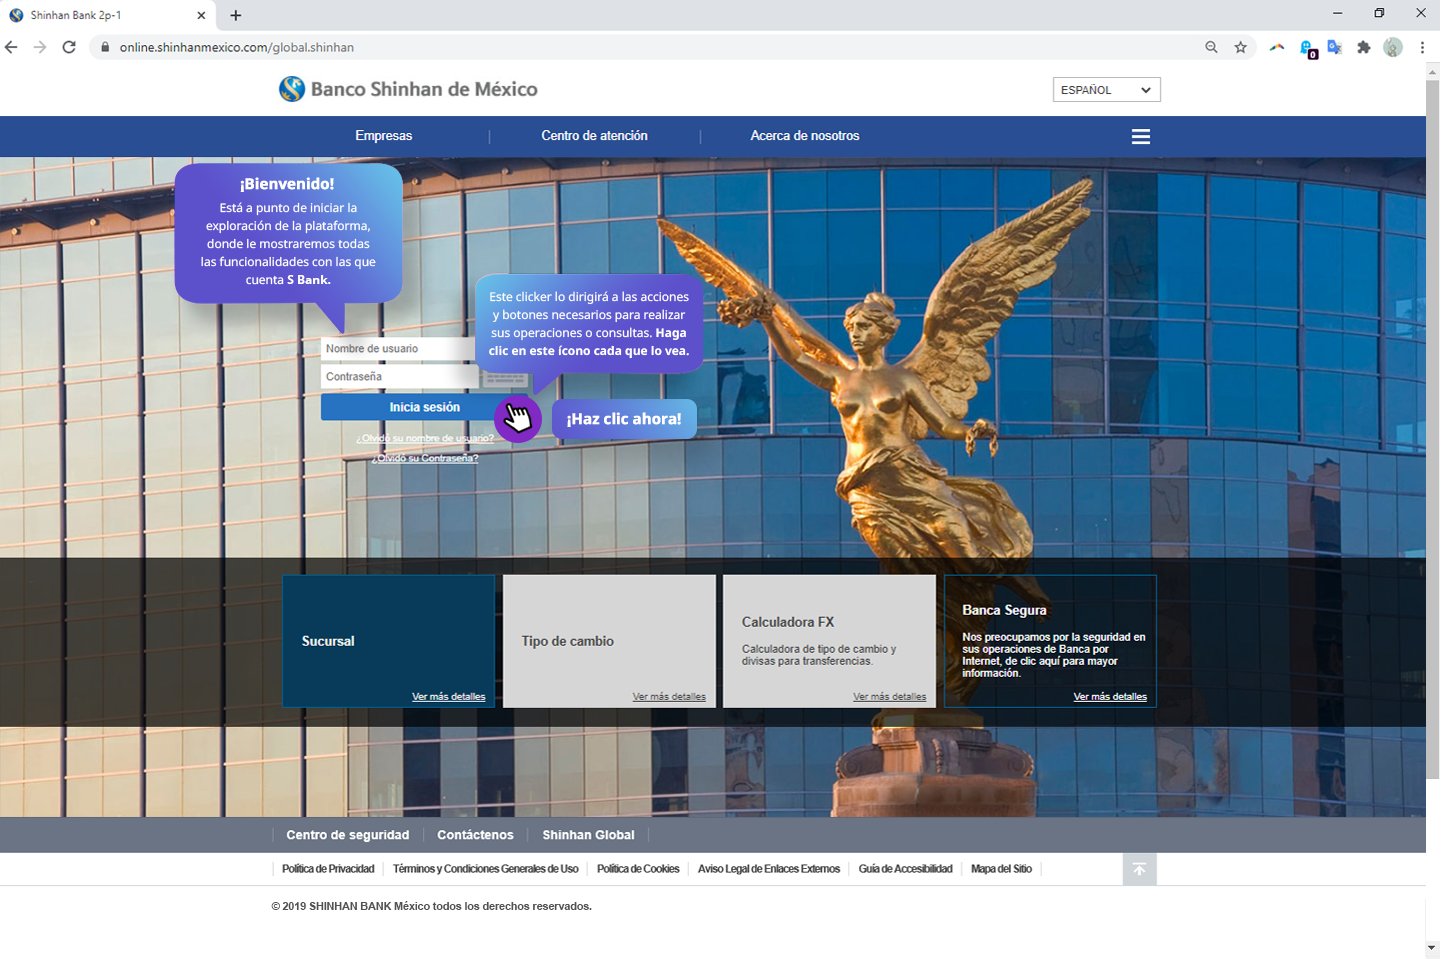Viewport: 1440px width, 959px height.
Task: Click the Contáctenos footer link
Action: click(475, 835)
